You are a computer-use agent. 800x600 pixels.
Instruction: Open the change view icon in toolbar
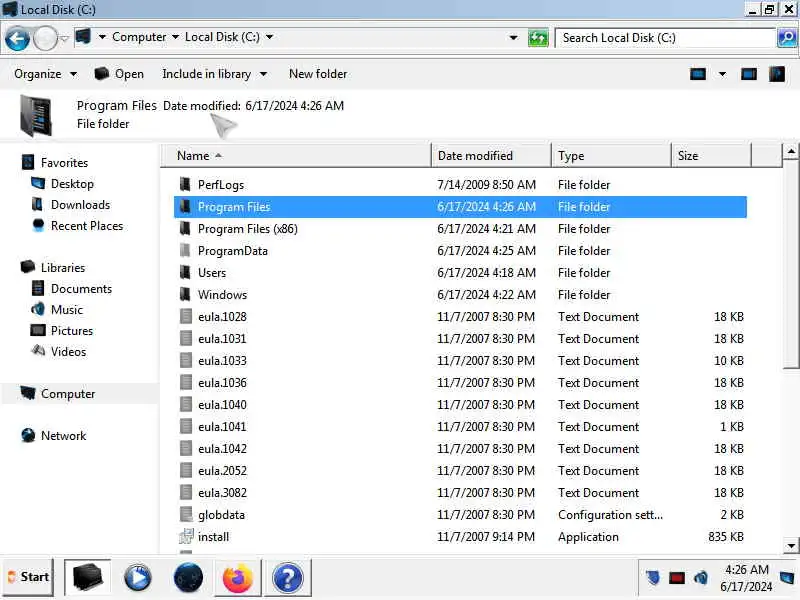(697, 74)
